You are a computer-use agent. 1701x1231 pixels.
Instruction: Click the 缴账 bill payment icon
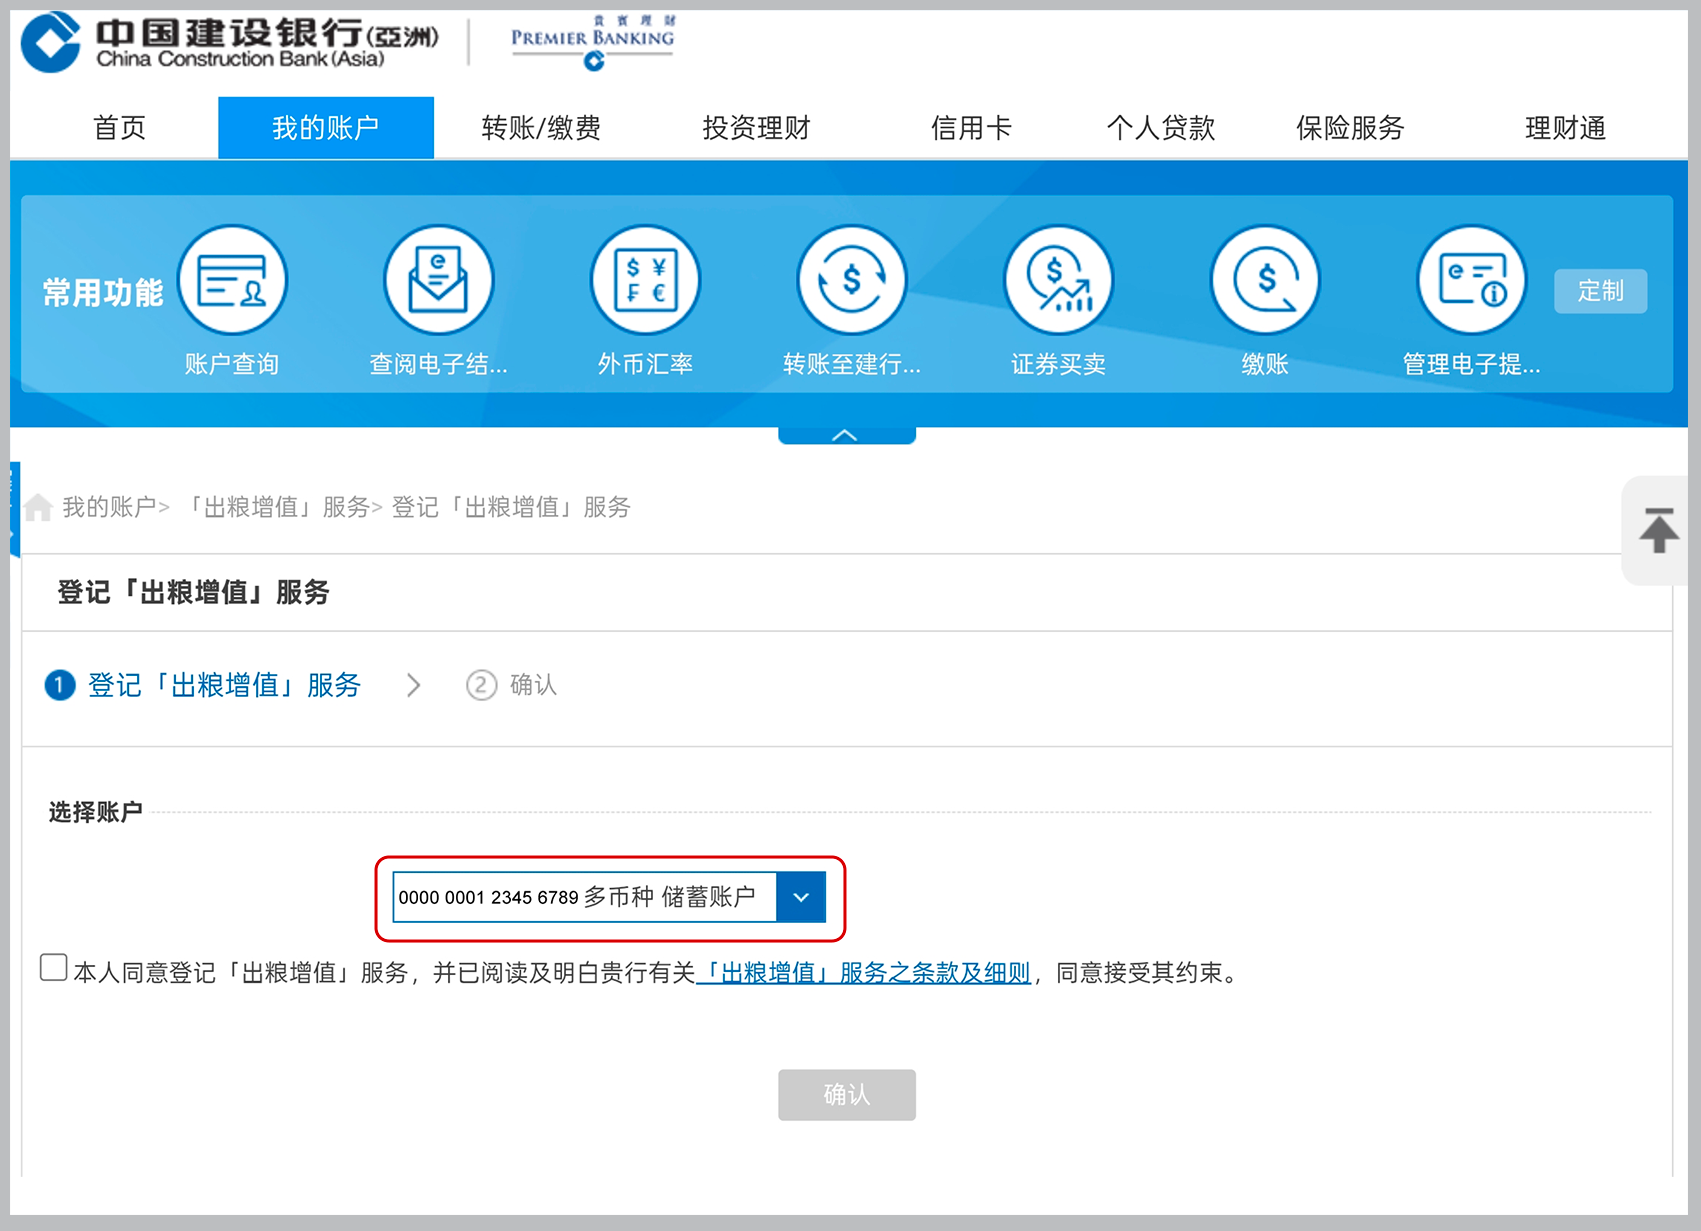tap(1265, 280)
